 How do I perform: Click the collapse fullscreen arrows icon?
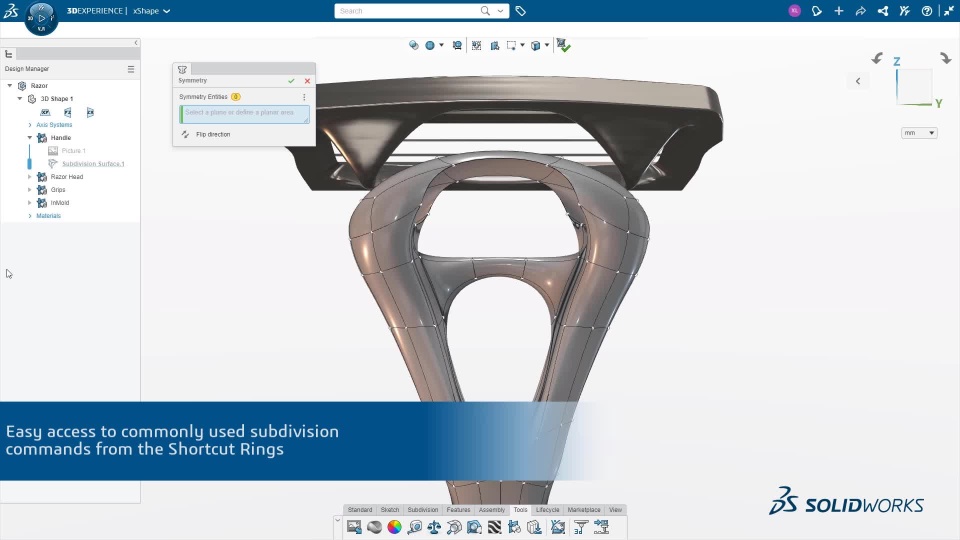click(948, 10)
